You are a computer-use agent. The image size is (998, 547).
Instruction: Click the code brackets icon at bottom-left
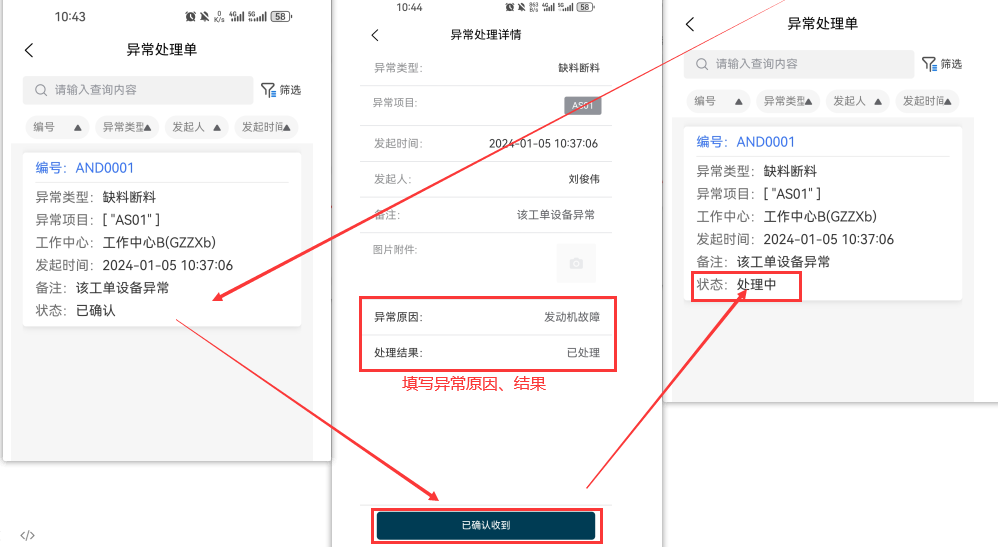pos(28,535)
